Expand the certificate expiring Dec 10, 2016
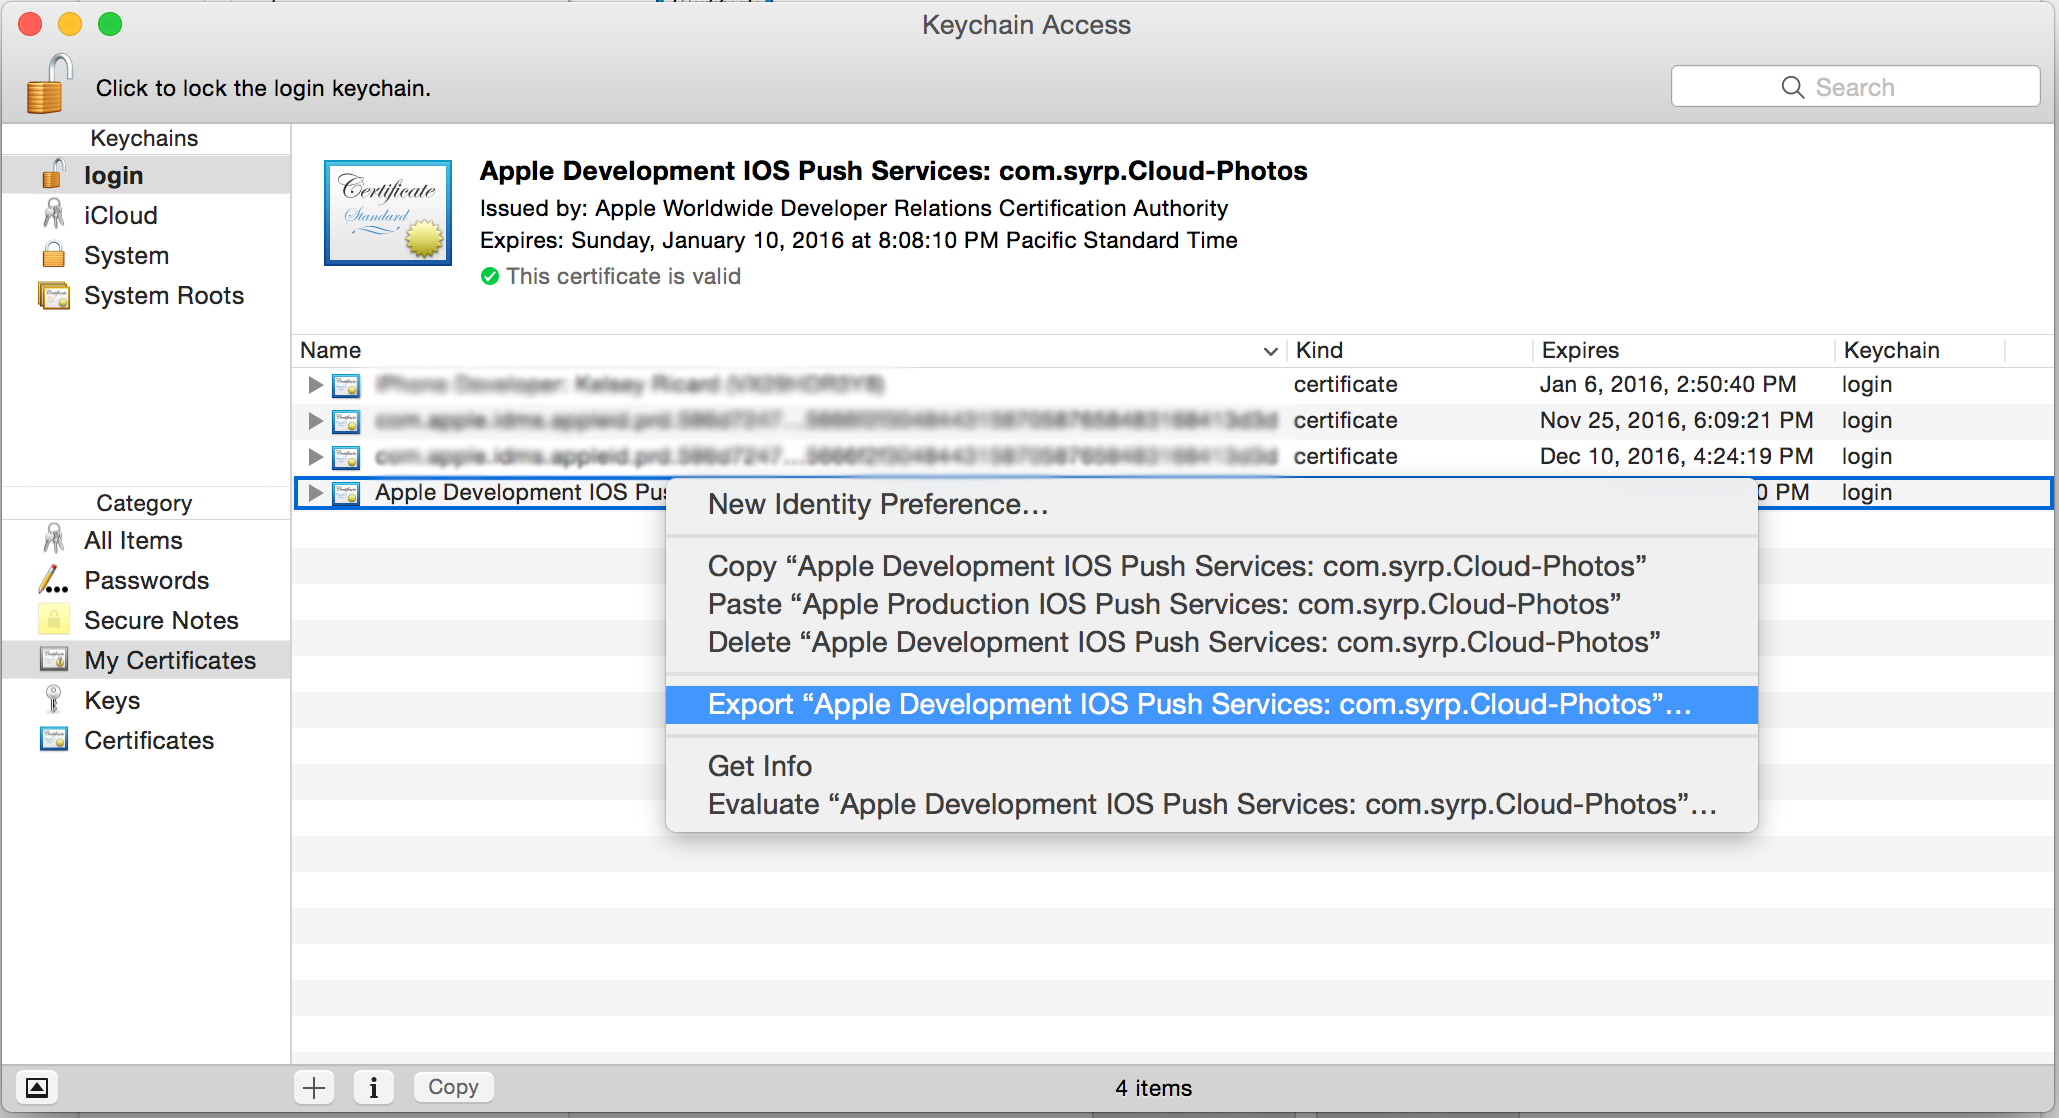 point(315,457)
